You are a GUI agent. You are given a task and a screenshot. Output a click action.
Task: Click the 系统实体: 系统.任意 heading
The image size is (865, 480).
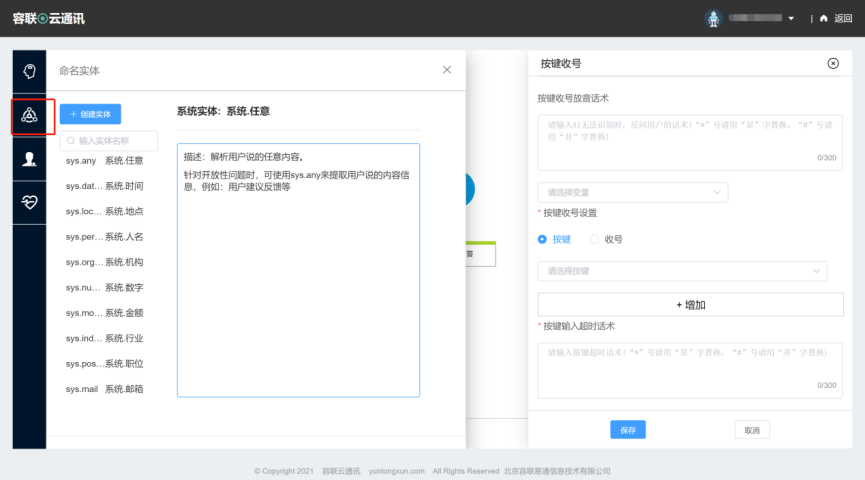[x=223, y=111]
